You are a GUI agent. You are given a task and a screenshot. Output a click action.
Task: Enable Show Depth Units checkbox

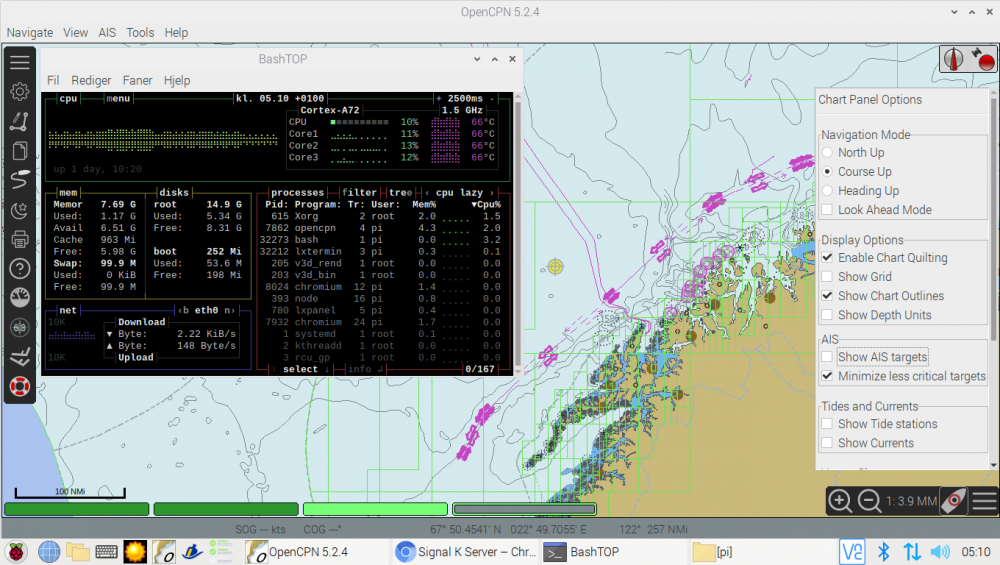point(827,315)
